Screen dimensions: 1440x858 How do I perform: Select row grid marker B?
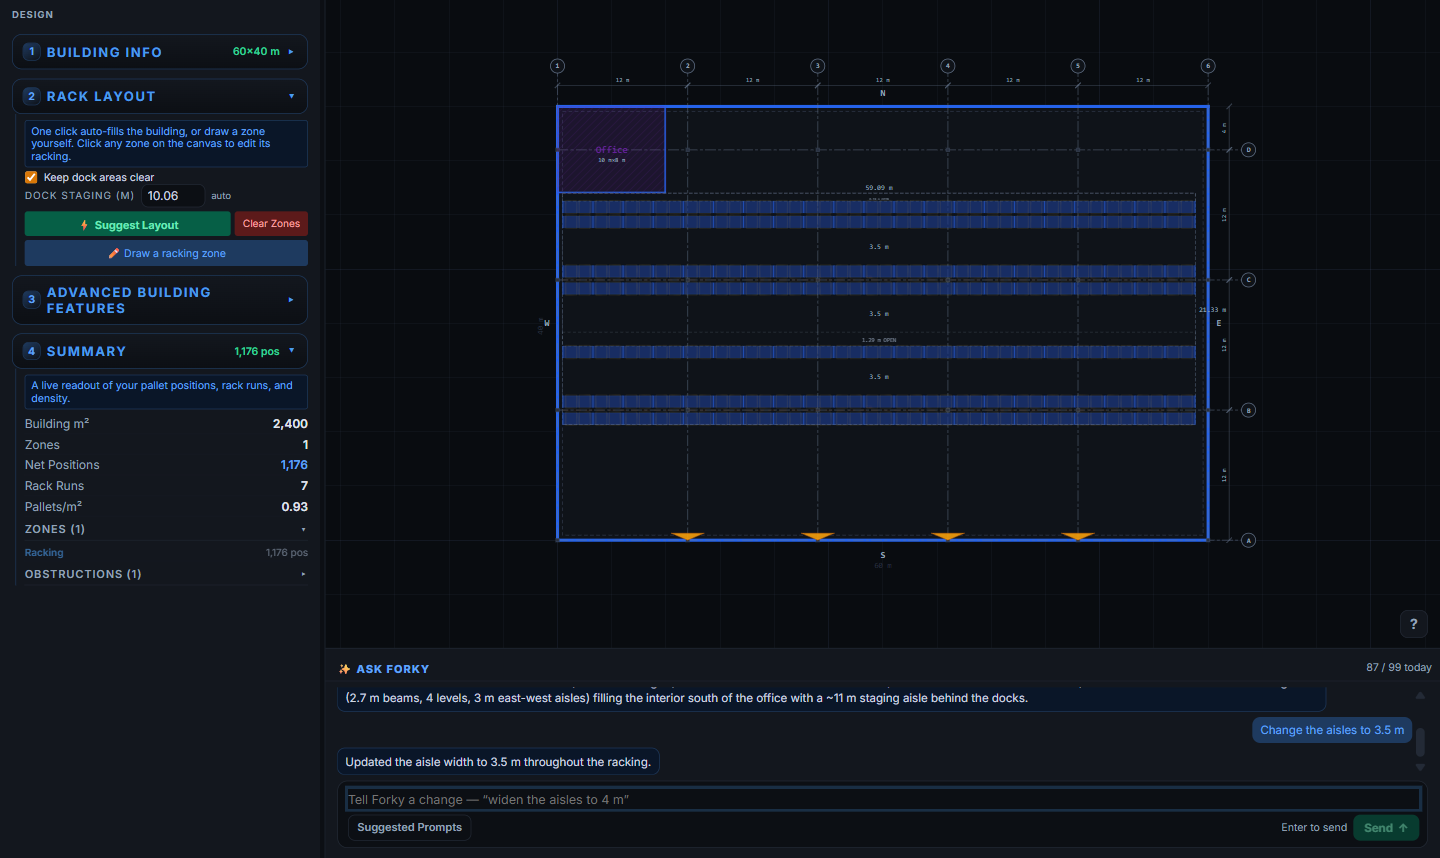tap(1248, 410)
